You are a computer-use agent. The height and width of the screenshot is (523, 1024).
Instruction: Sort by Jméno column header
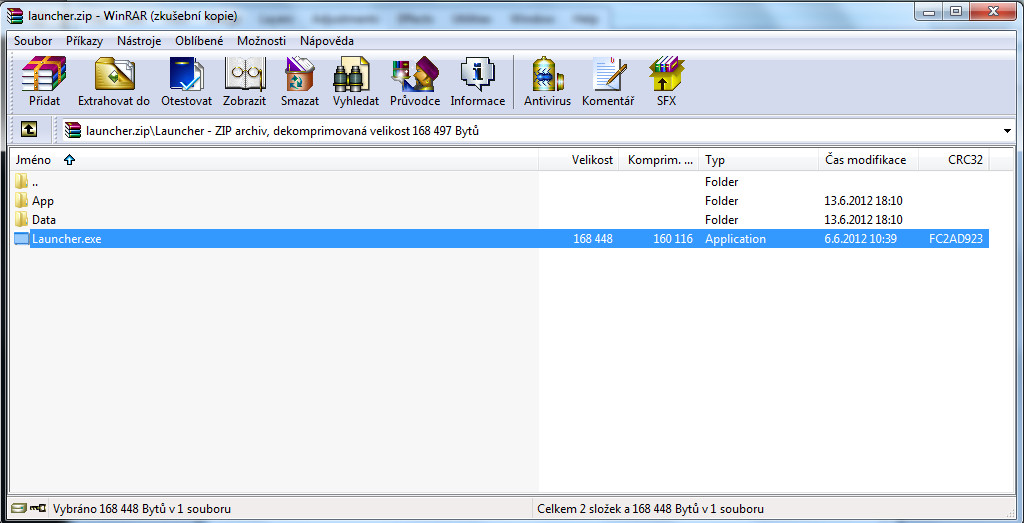[274, 160]
